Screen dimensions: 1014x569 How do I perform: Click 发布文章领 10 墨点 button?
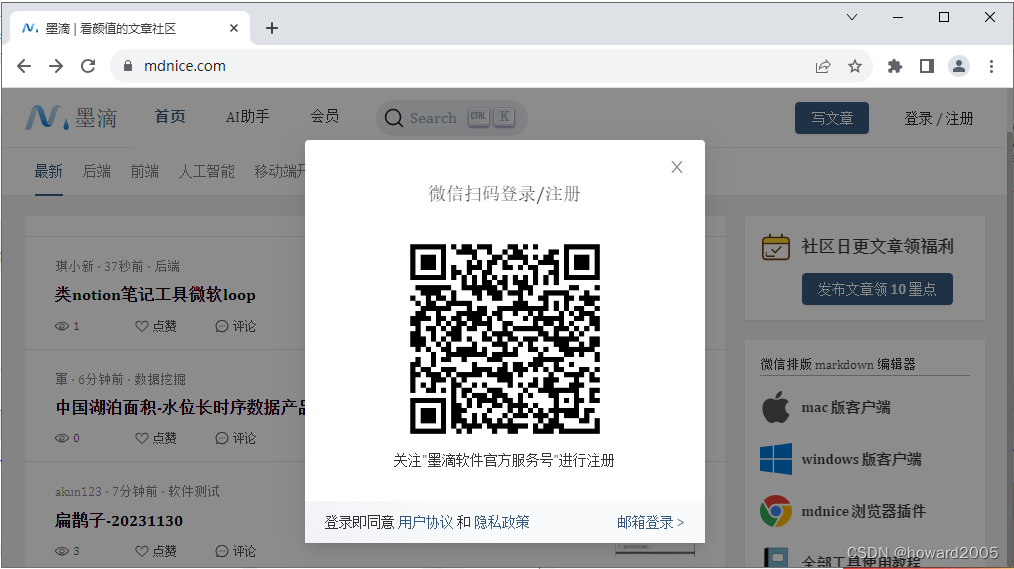(877, 289)
